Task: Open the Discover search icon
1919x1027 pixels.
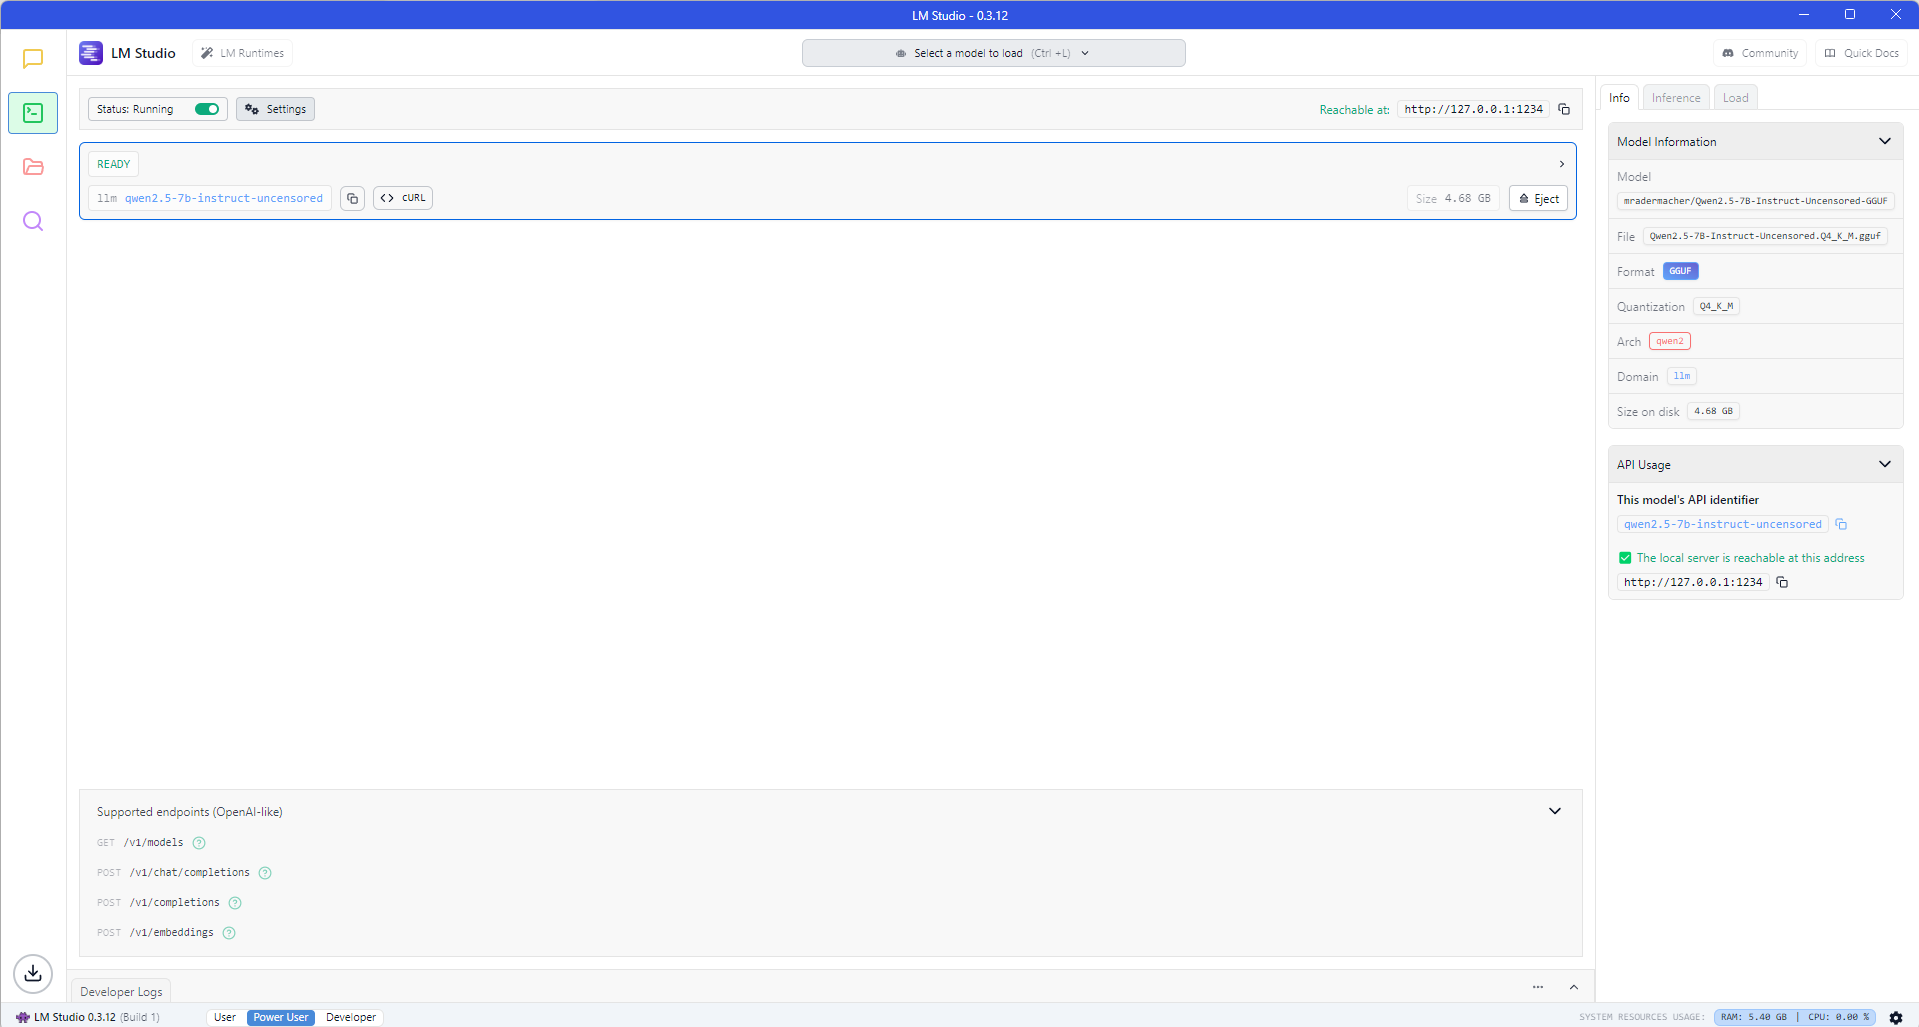Action: [x=33, y=221]
